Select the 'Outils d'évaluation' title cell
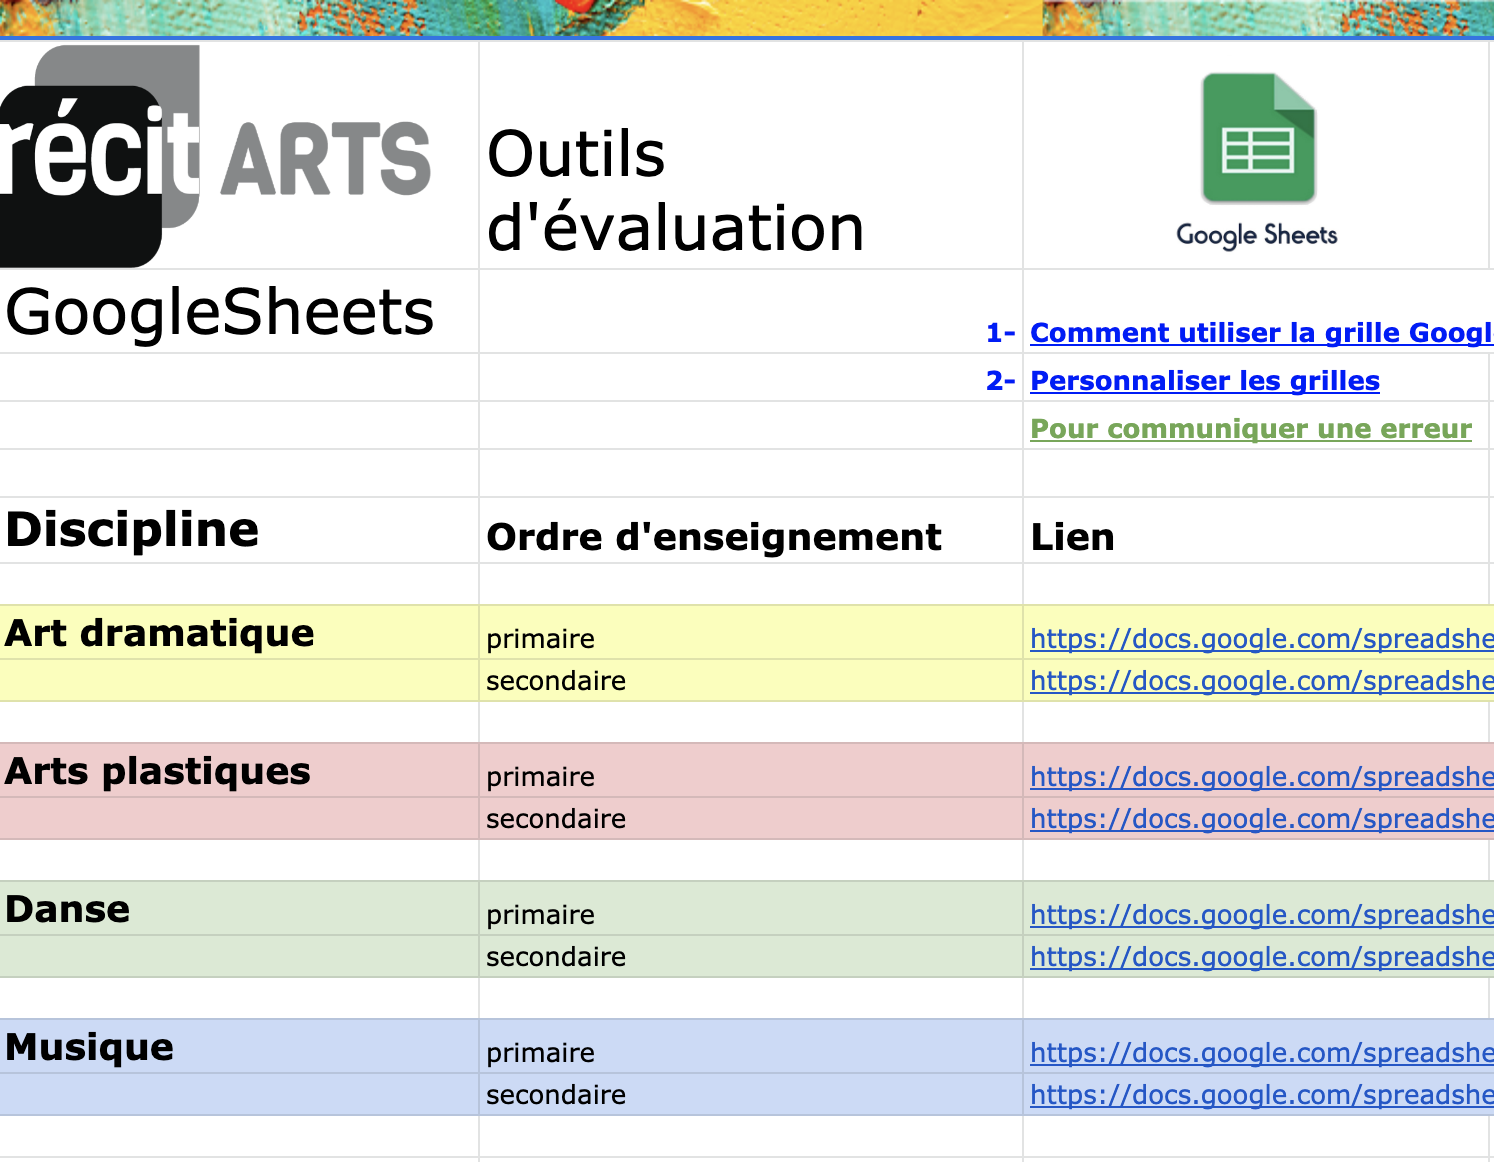The width and height of the screenshot is (1494, 1162). click(751, 155)
